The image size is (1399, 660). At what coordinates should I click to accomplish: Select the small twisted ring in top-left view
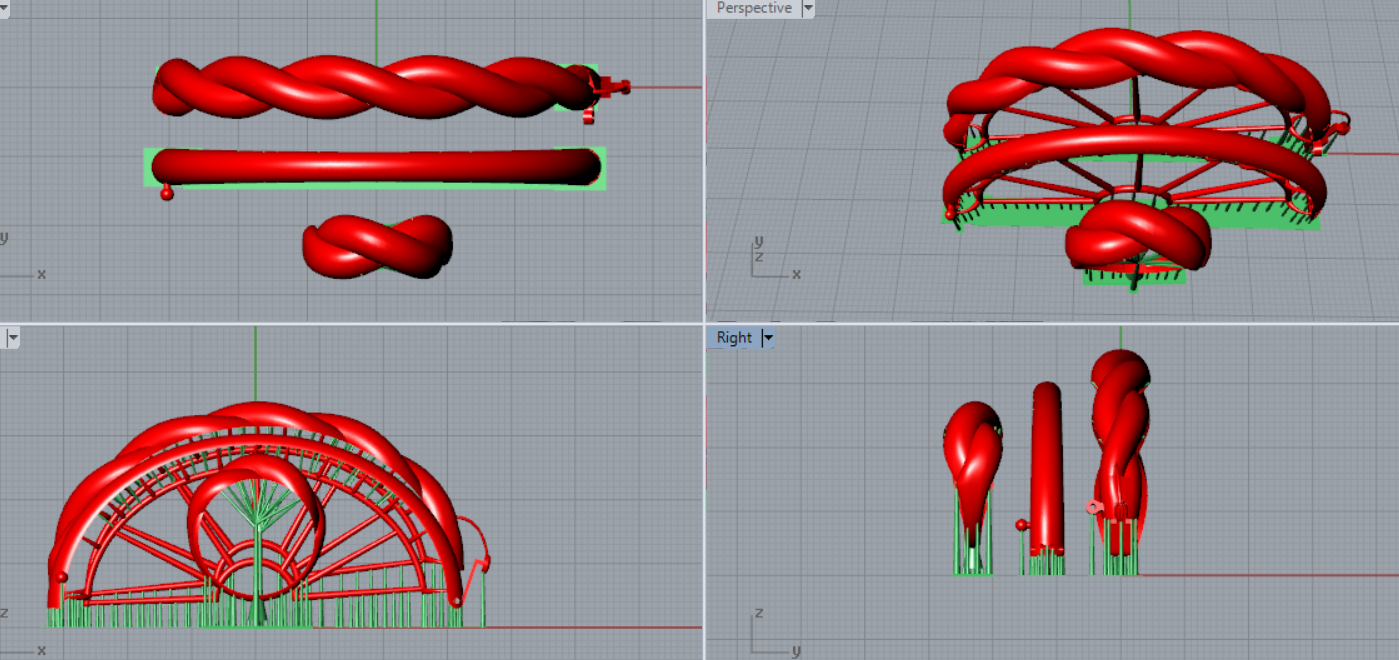coord(378,246)
